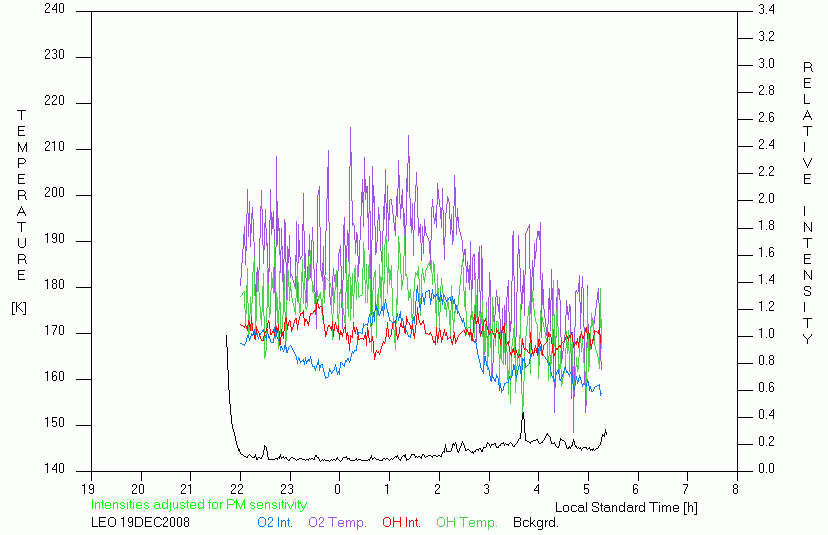Click the 19 hour label on time axis
Screen dimensions: 828x535
click(88, 490)
